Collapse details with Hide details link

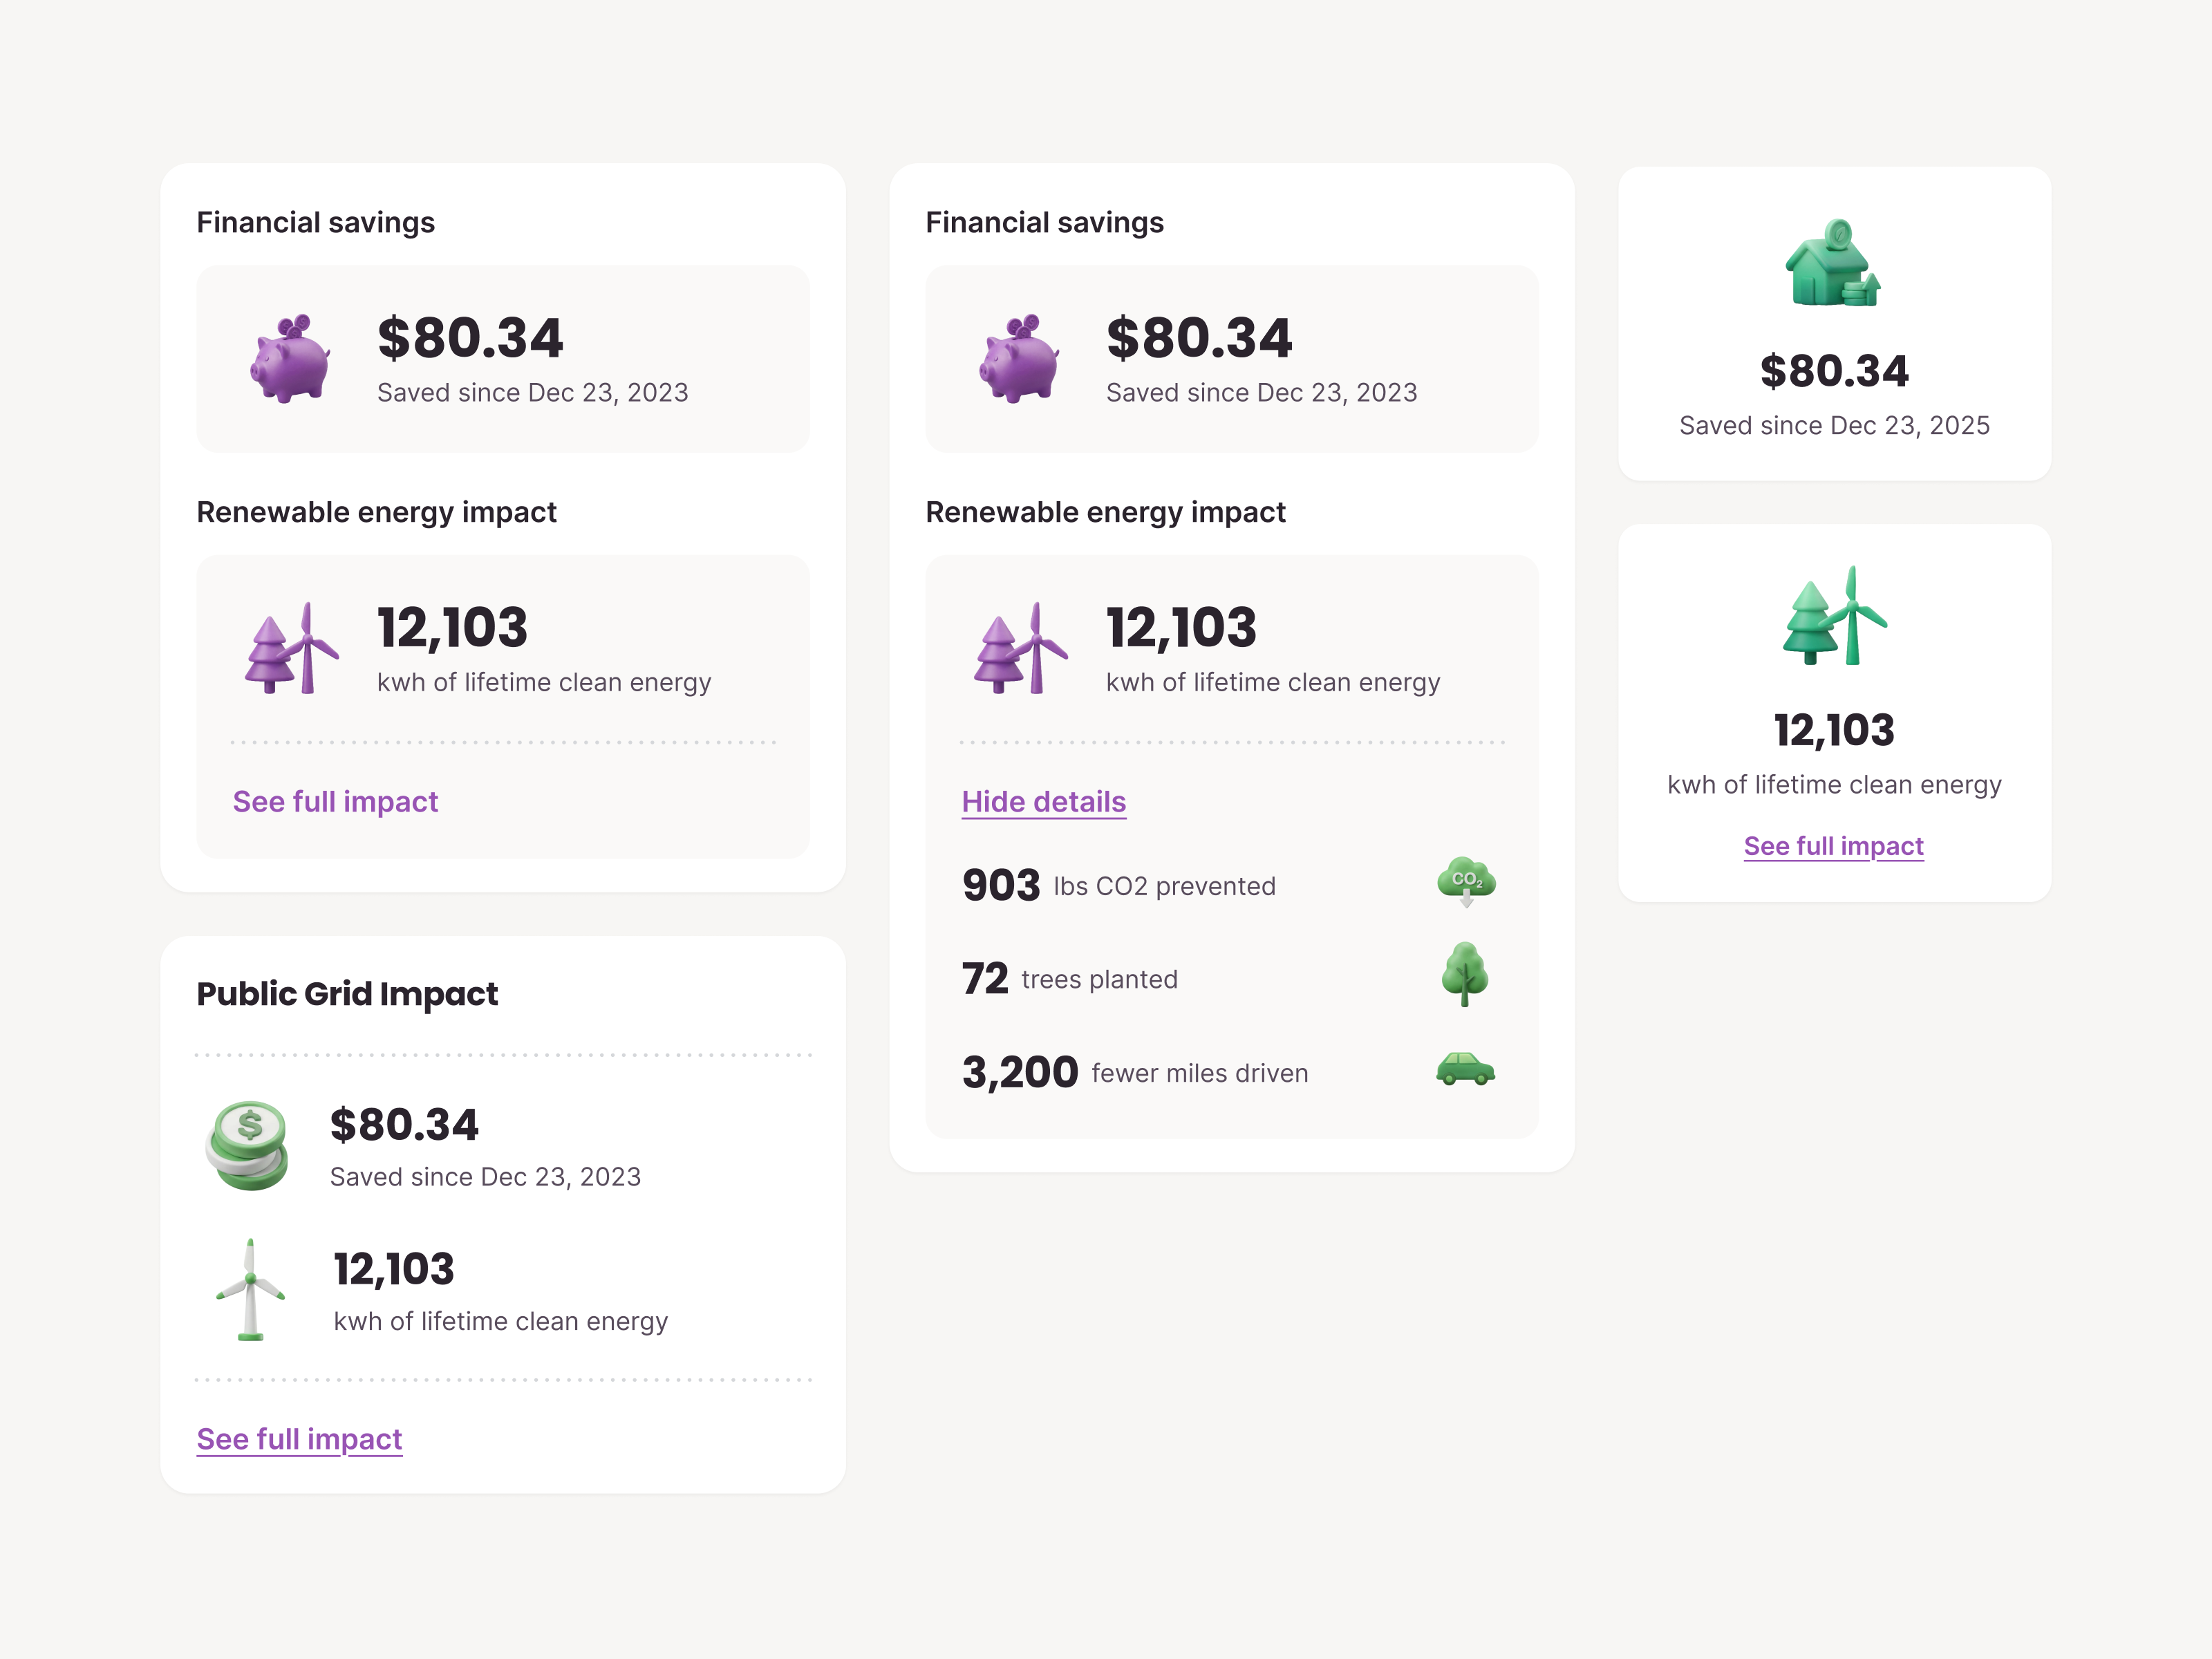pos(1044,801)
